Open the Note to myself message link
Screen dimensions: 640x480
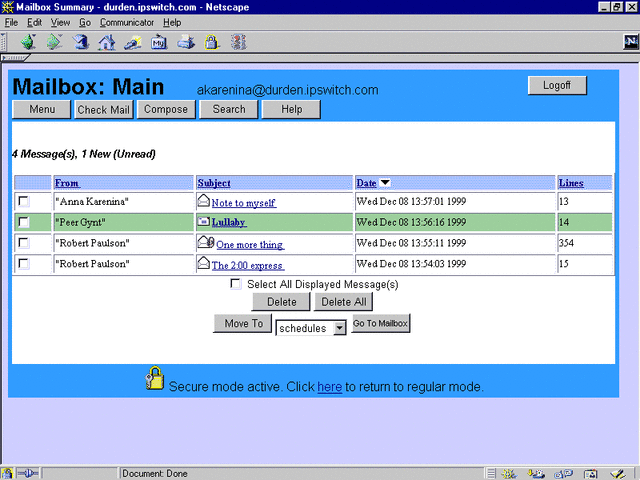pos(244,202)
